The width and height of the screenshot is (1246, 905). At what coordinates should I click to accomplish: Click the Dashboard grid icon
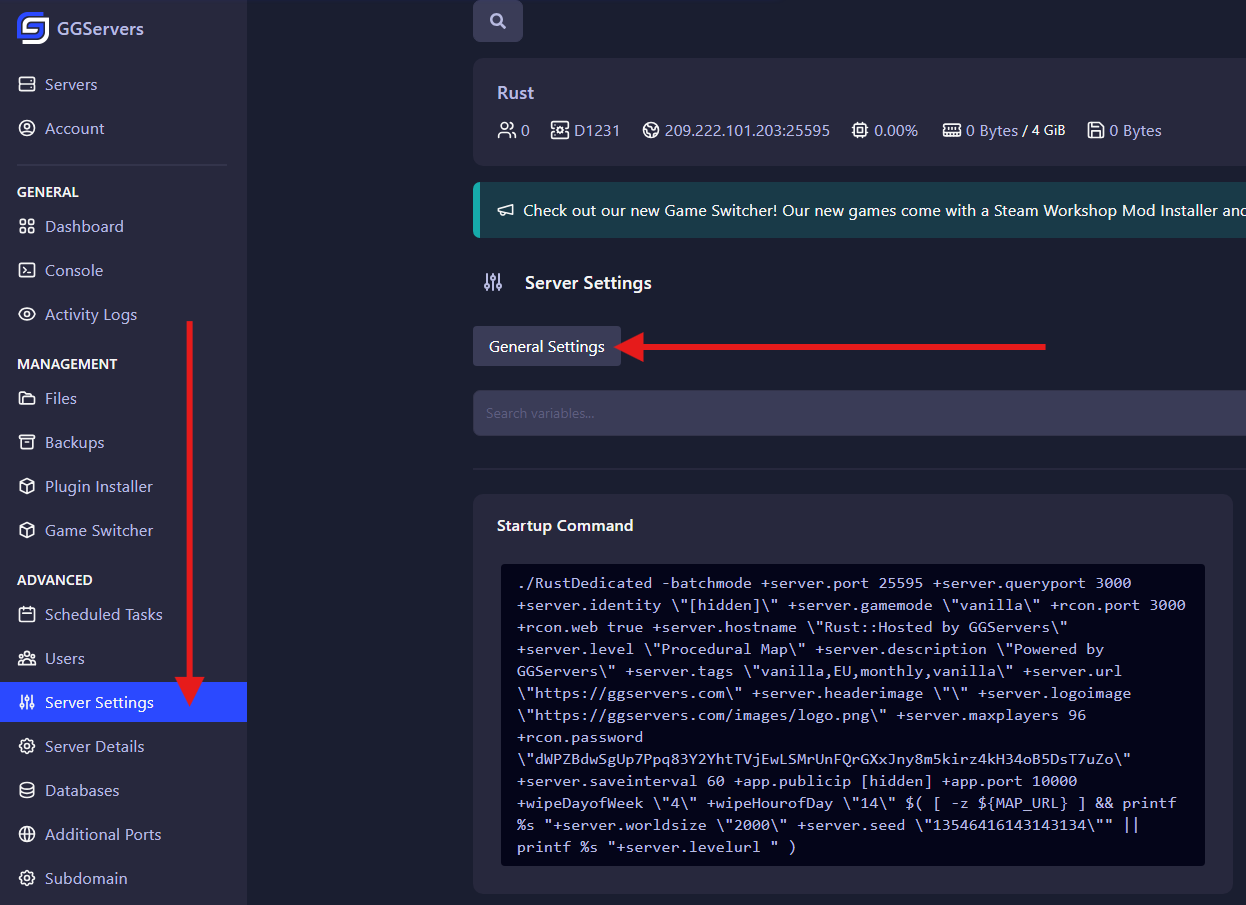pyautogui.click(x=26, y=226)
